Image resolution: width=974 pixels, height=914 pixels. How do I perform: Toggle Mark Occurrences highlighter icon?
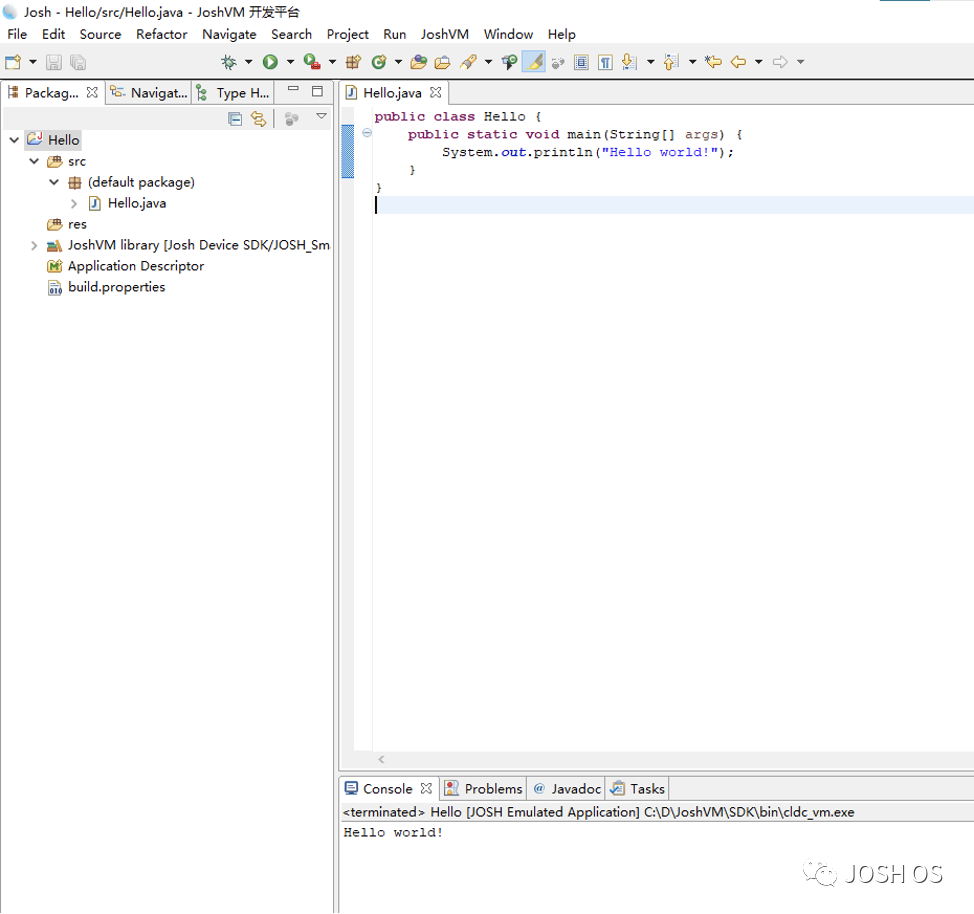pos(534,62)
